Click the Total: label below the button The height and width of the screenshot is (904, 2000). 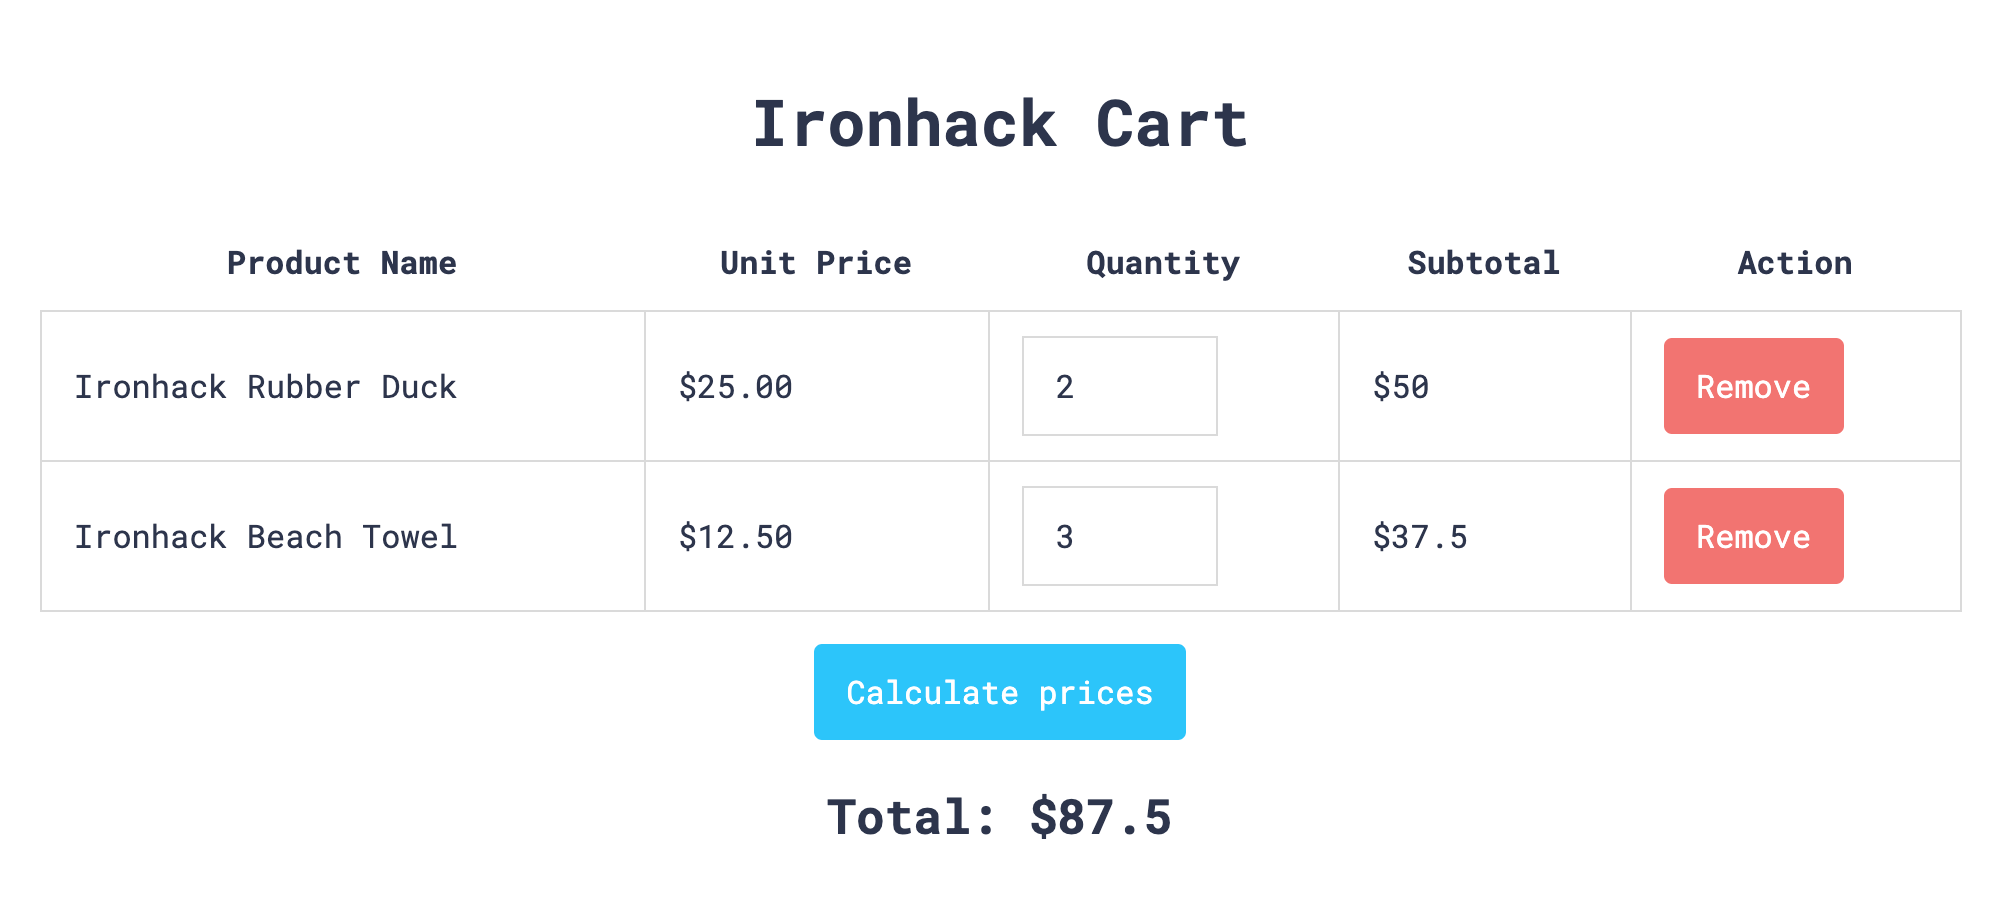click(x=912, y=817)
